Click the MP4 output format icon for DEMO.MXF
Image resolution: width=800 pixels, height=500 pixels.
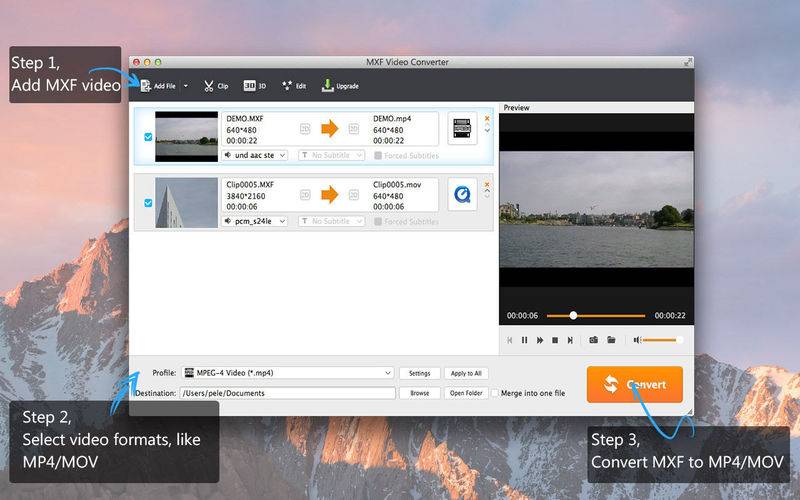coord(462,128)
